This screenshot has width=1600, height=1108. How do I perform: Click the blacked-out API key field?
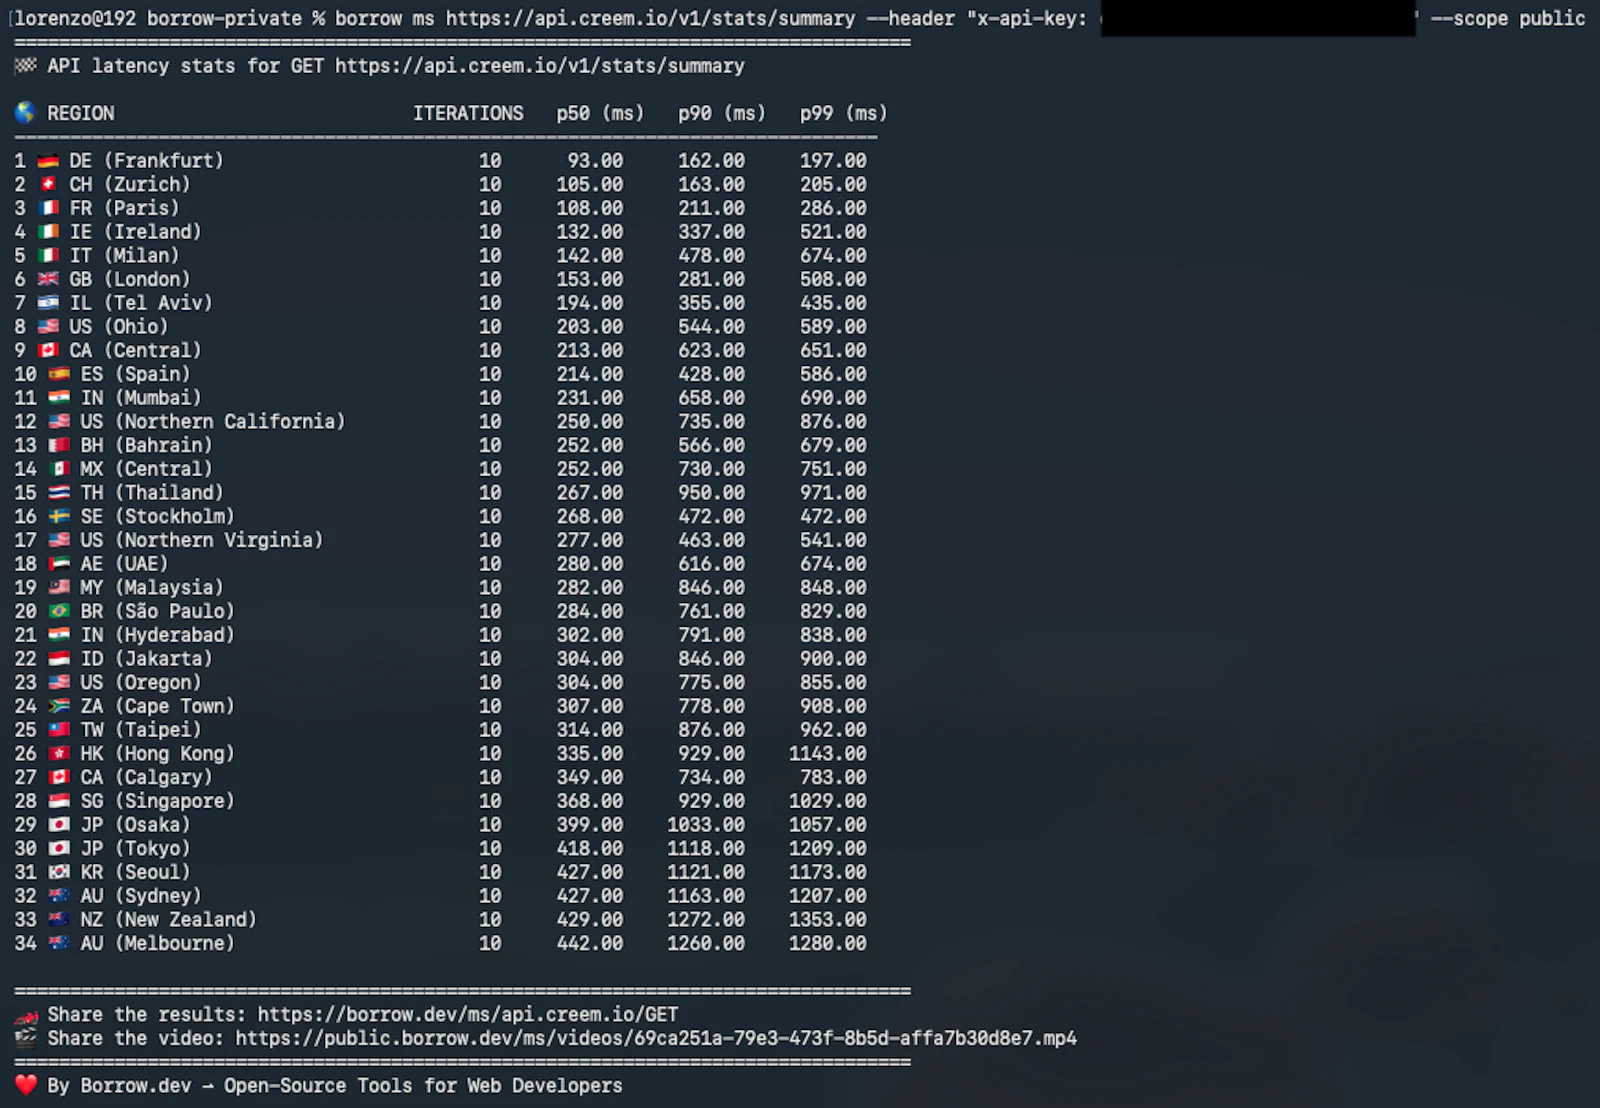1258,19
